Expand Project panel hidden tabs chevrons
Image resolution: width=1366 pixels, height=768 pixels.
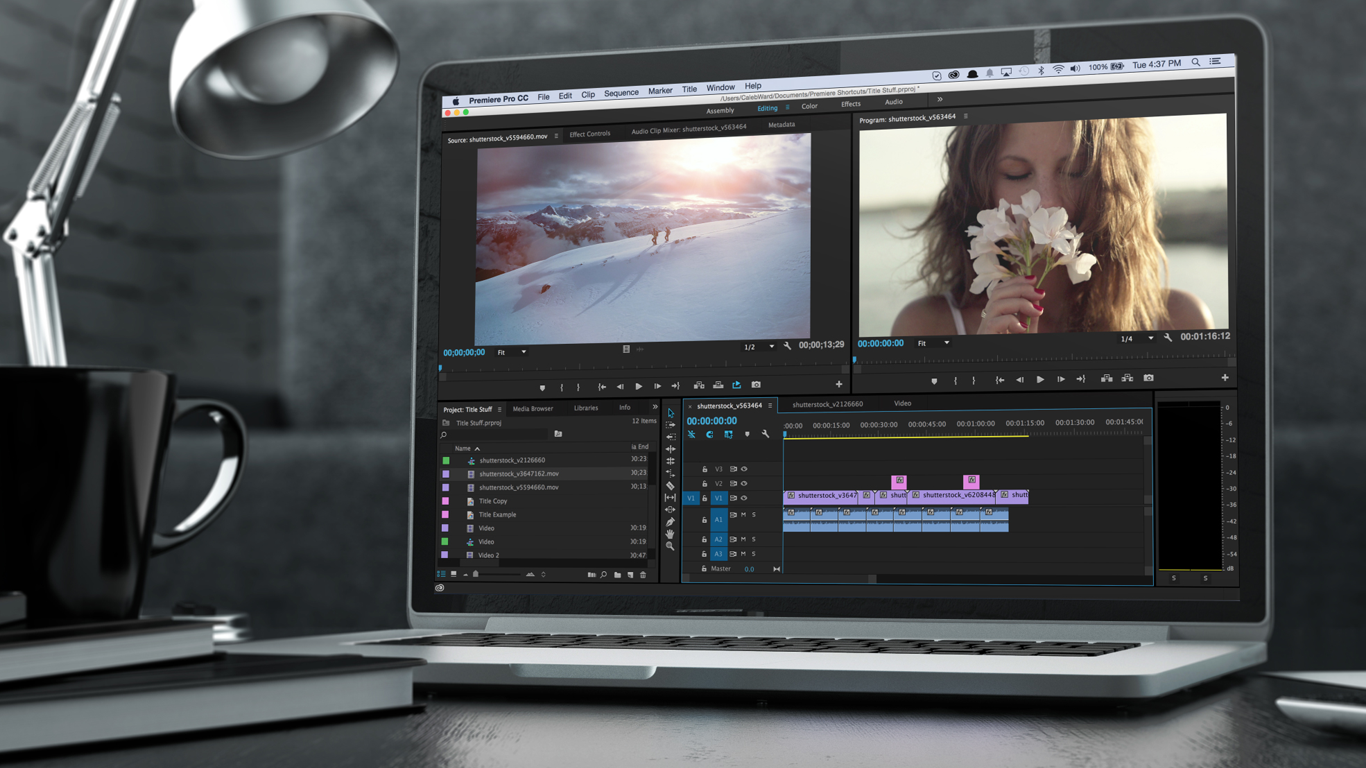pos(655,407)
